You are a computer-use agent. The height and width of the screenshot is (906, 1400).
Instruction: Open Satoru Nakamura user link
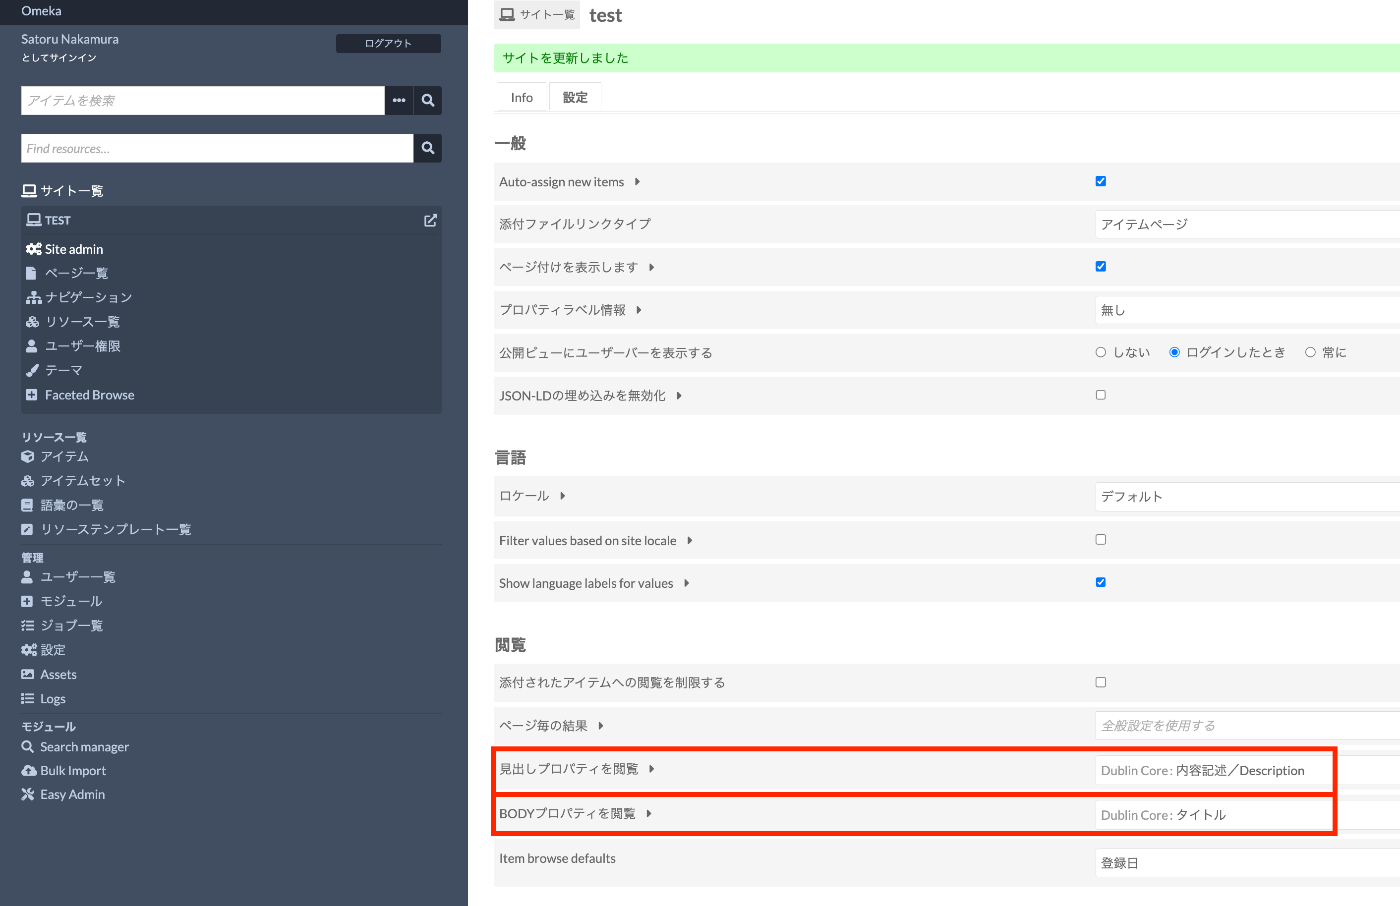coord(70,39)
